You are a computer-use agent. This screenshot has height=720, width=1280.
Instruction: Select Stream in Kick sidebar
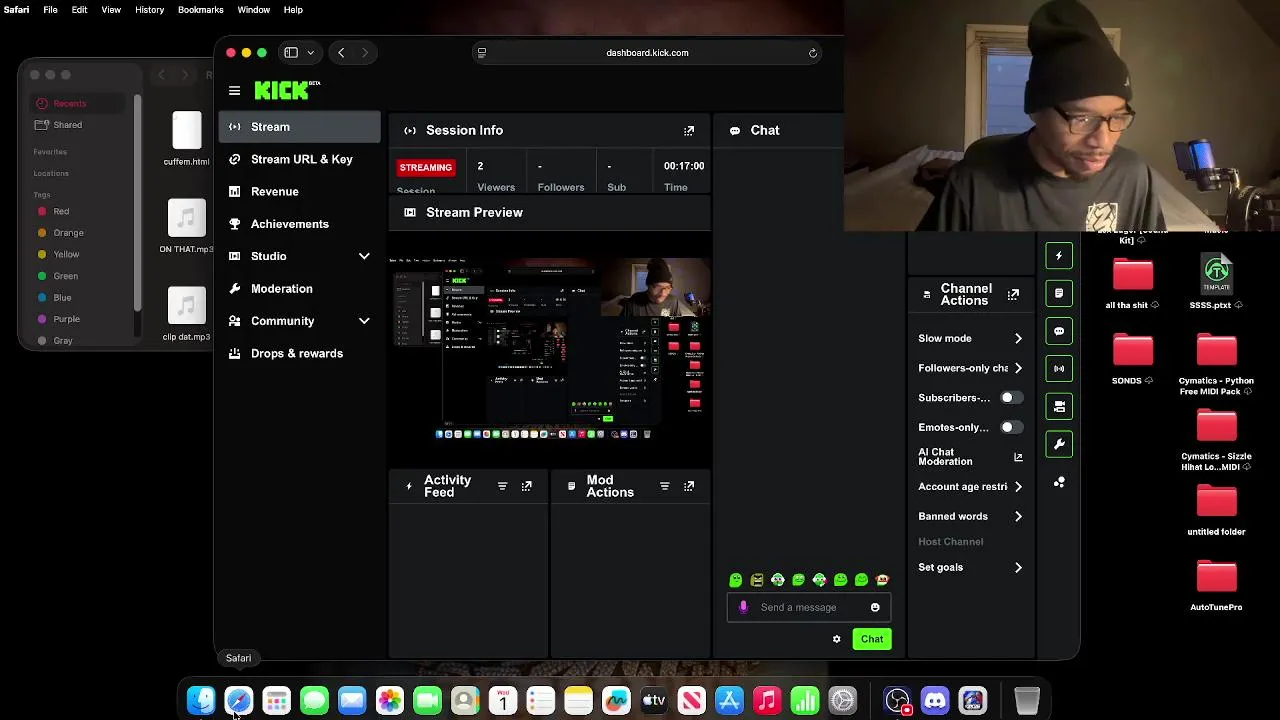(300, 127)
